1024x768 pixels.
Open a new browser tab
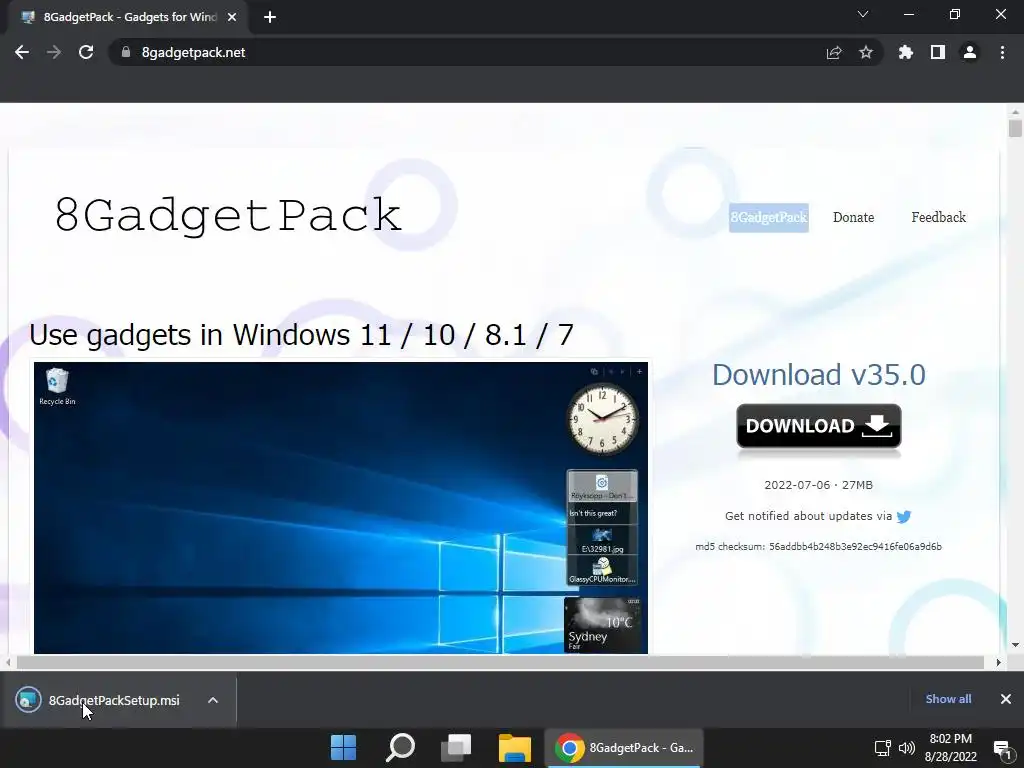270,17
